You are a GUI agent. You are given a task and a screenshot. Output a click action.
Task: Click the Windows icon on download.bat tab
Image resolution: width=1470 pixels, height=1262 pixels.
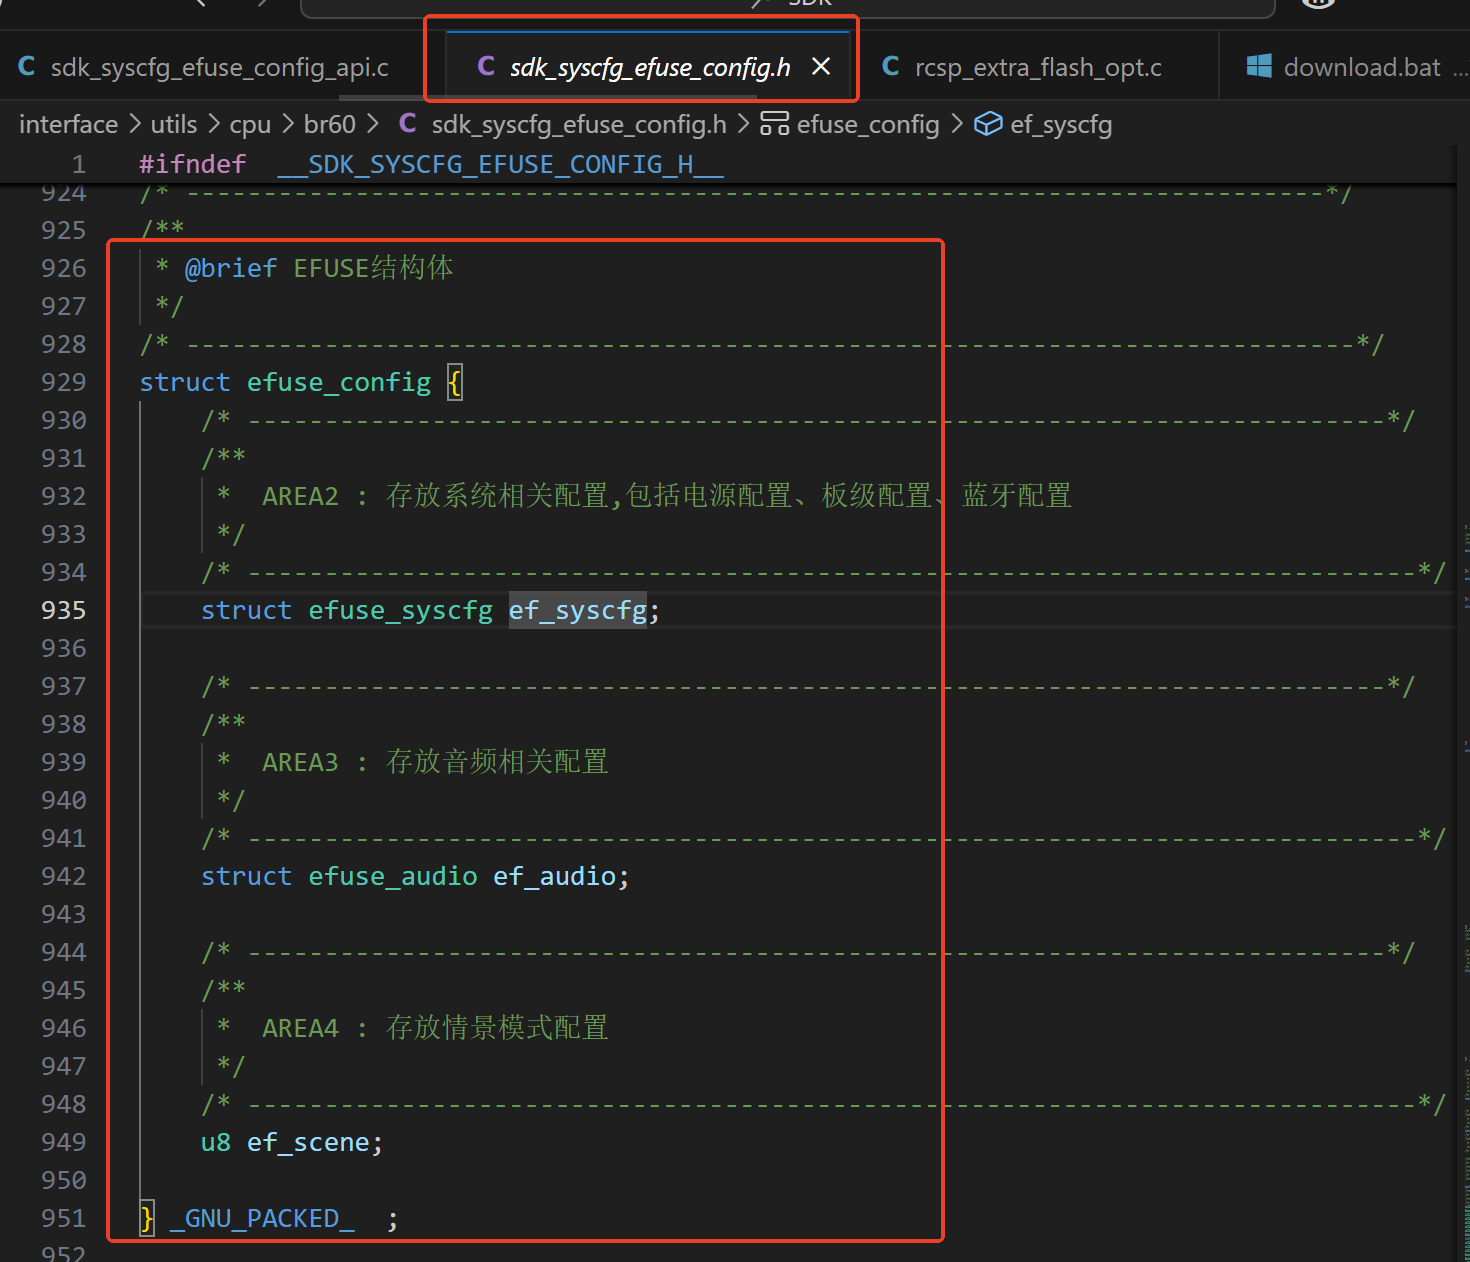click(x=1259, y=66)
